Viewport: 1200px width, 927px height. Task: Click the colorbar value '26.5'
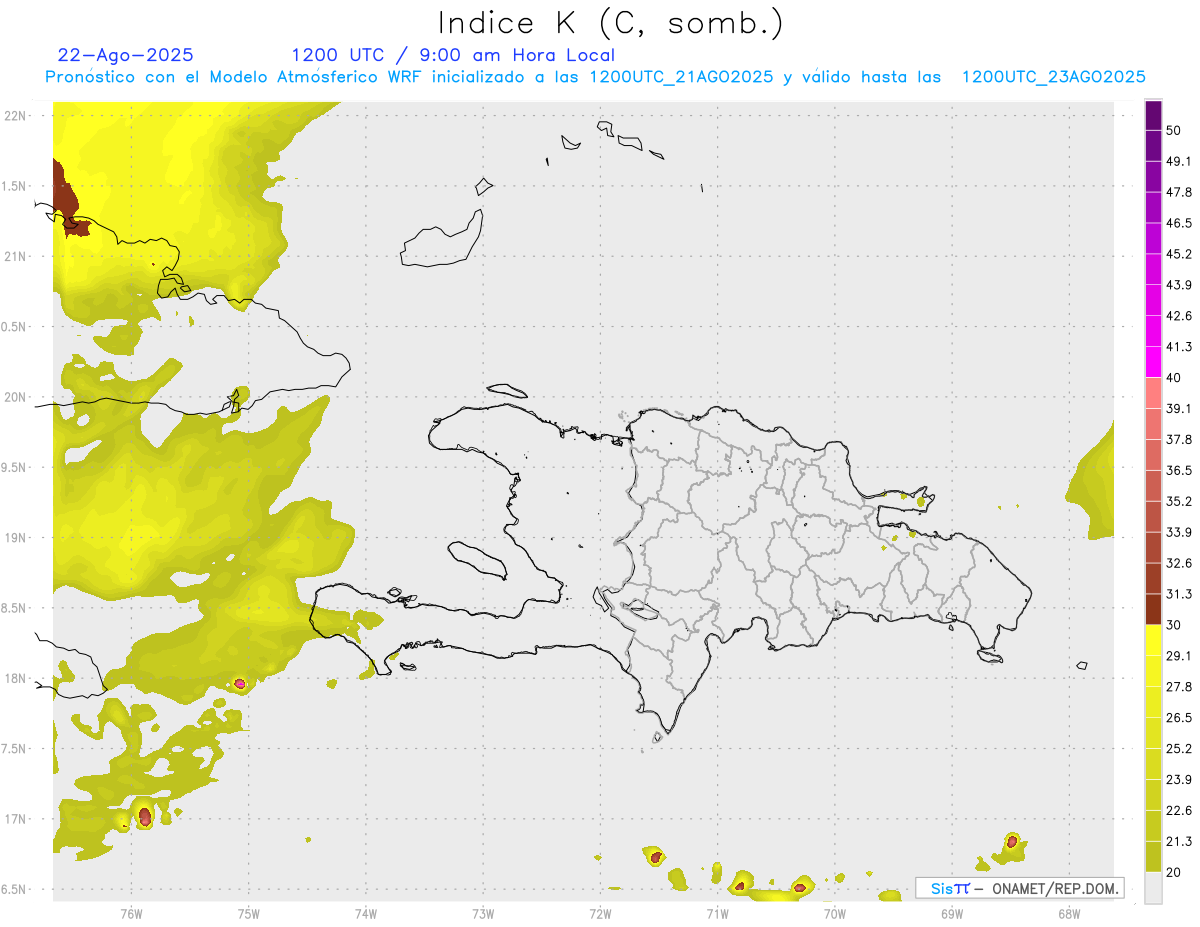1179,718
